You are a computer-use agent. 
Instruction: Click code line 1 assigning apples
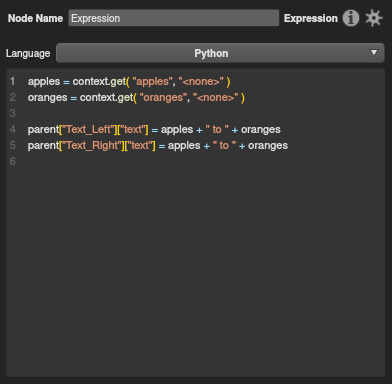click(129, 81)
